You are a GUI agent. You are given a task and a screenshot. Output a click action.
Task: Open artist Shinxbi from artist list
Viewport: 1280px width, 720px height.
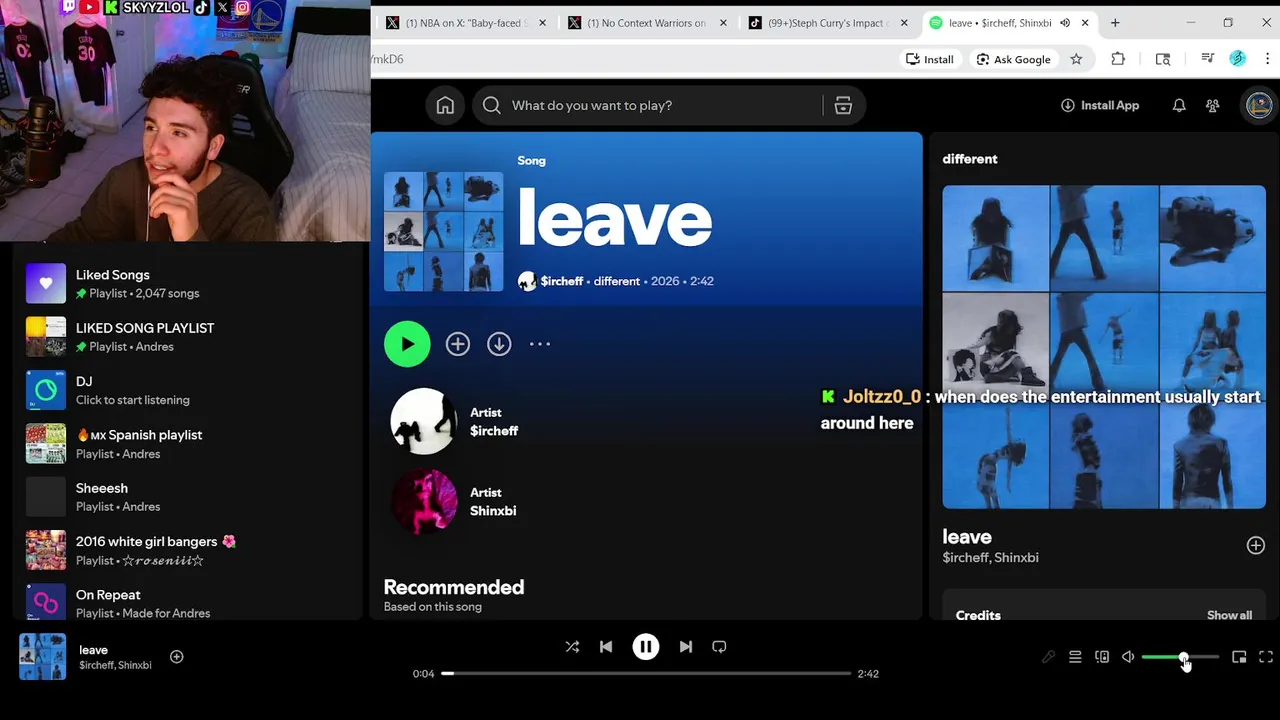click(x=493, y=511)
